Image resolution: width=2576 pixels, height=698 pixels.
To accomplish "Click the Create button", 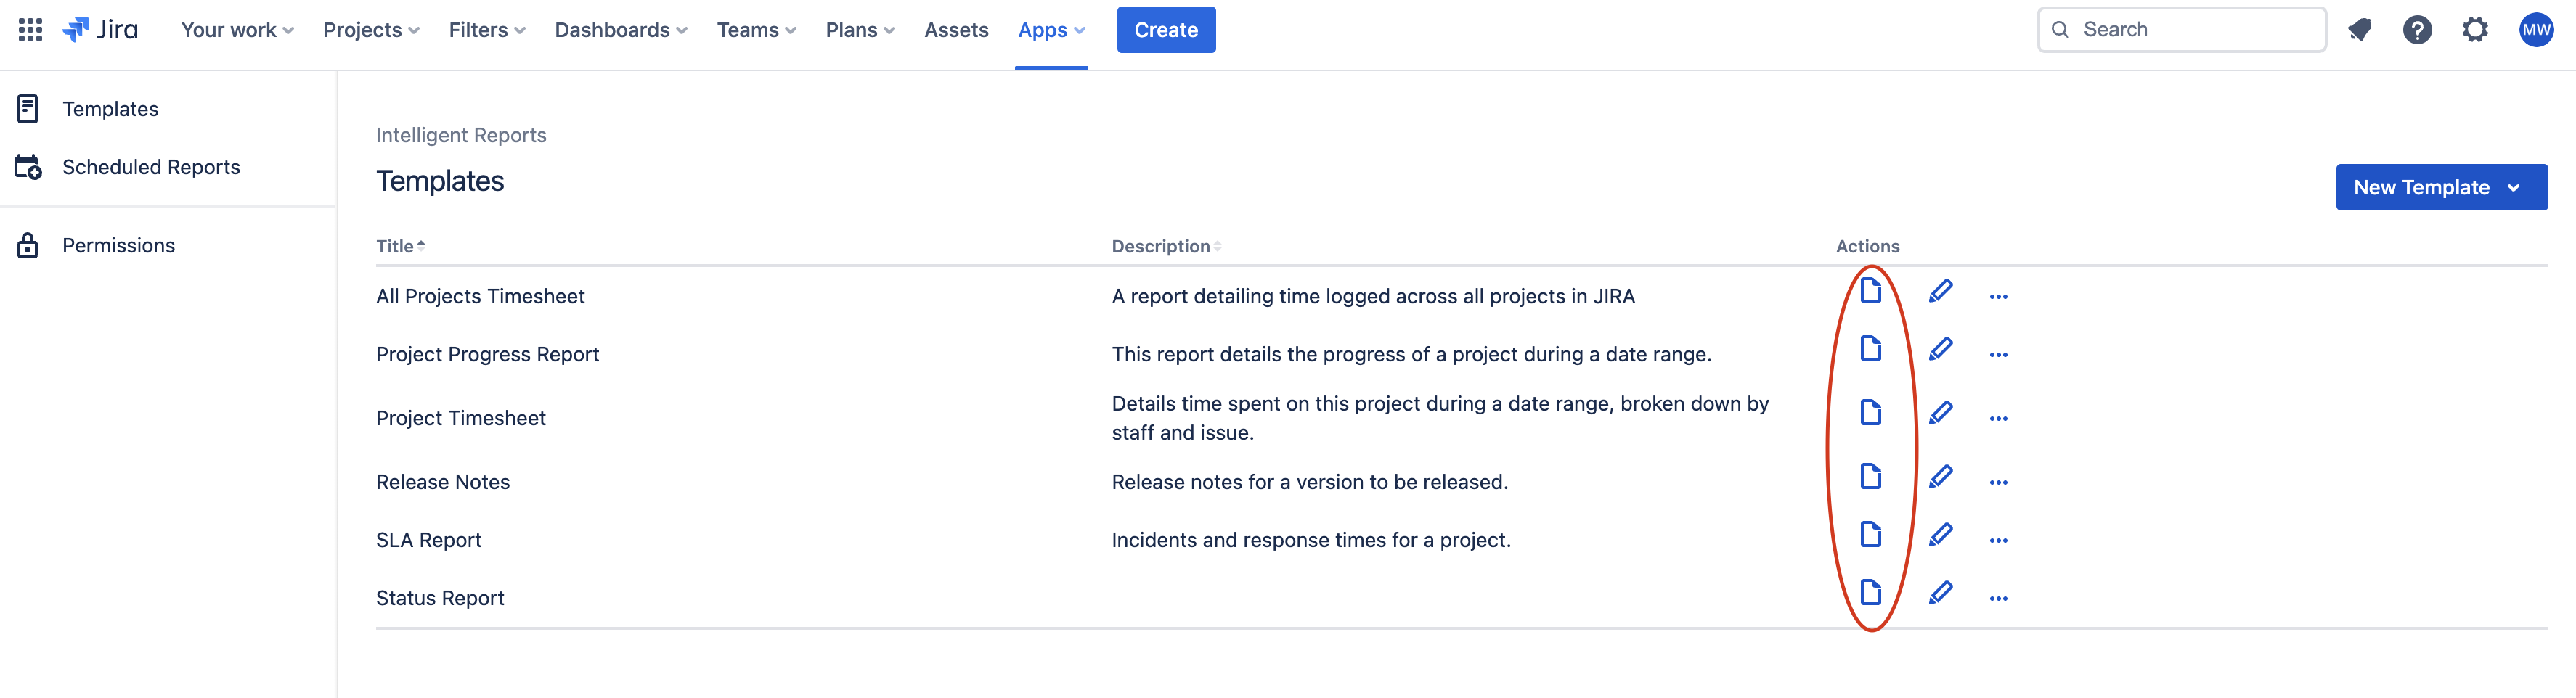I will pos(1166,30).
